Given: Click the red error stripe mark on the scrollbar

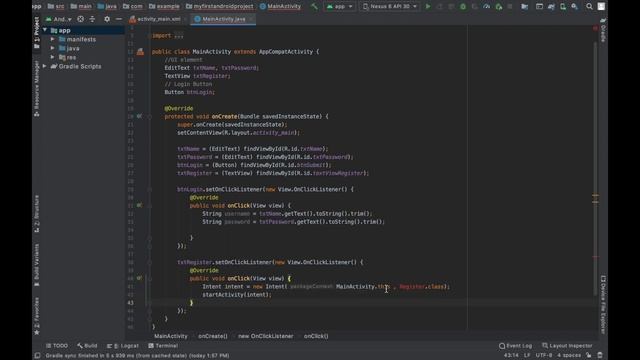Looking at the screenshot, I should click(x=596, y=257).
